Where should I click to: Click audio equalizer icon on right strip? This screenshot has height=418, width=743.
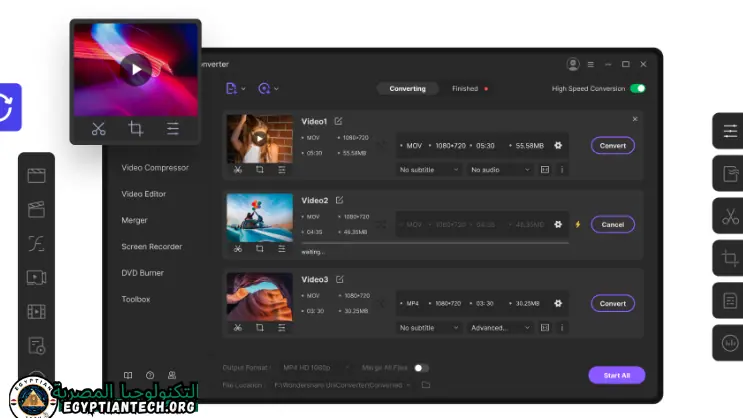[730, 343]
